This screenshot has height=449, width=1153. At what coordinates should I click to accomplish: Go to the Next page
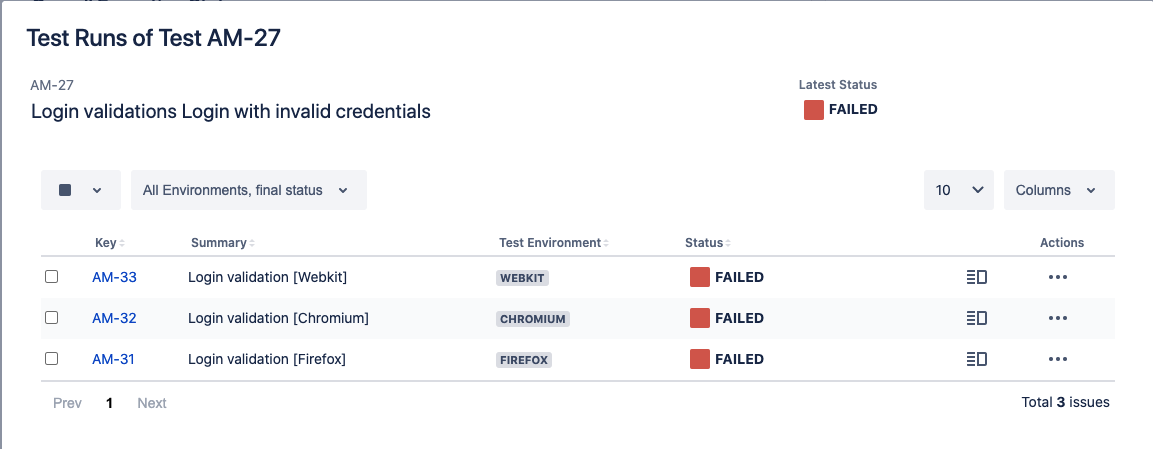pos(152,403)
